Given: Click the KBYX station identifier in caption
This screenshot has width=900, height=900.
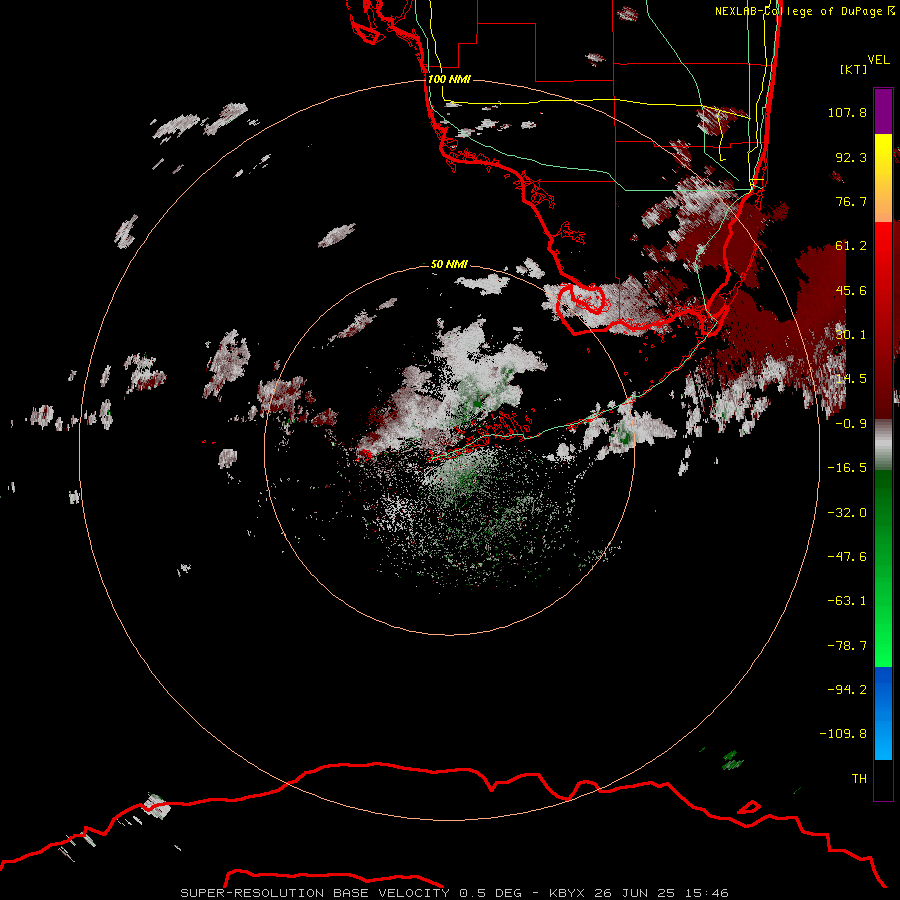Looking at the screenshot, I should pyautogui.click(x=567, y=893).
